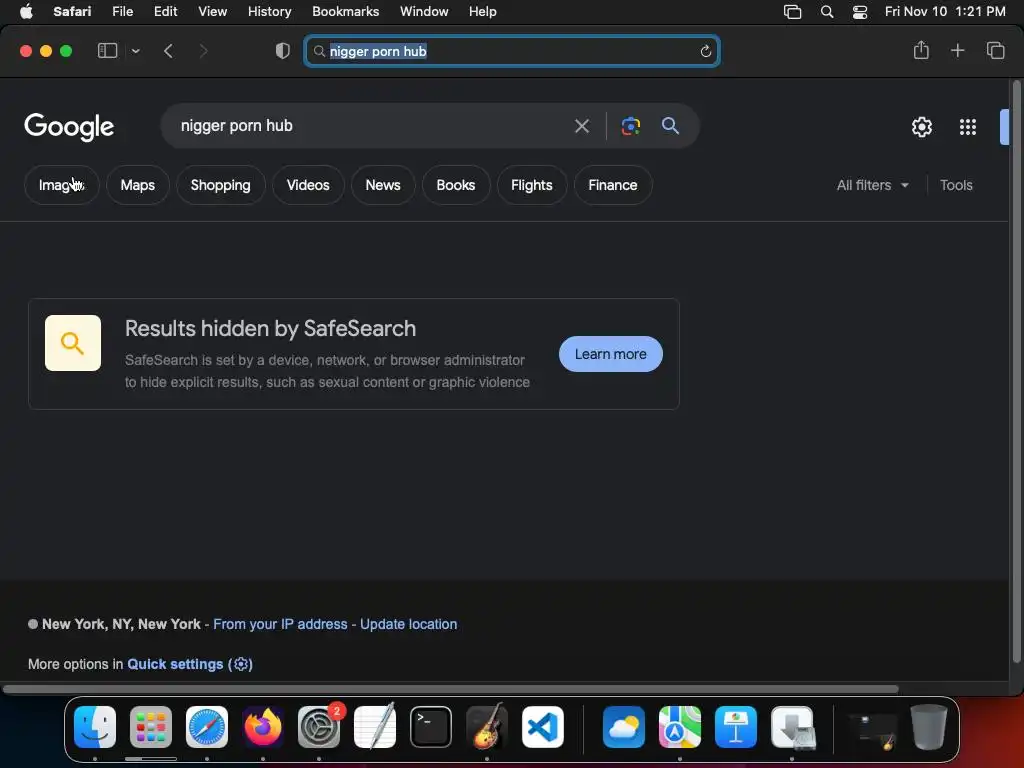Open the View menu
Image resolution: width=1024 pixels, height=768 pixels.
[x=212, y=11]
